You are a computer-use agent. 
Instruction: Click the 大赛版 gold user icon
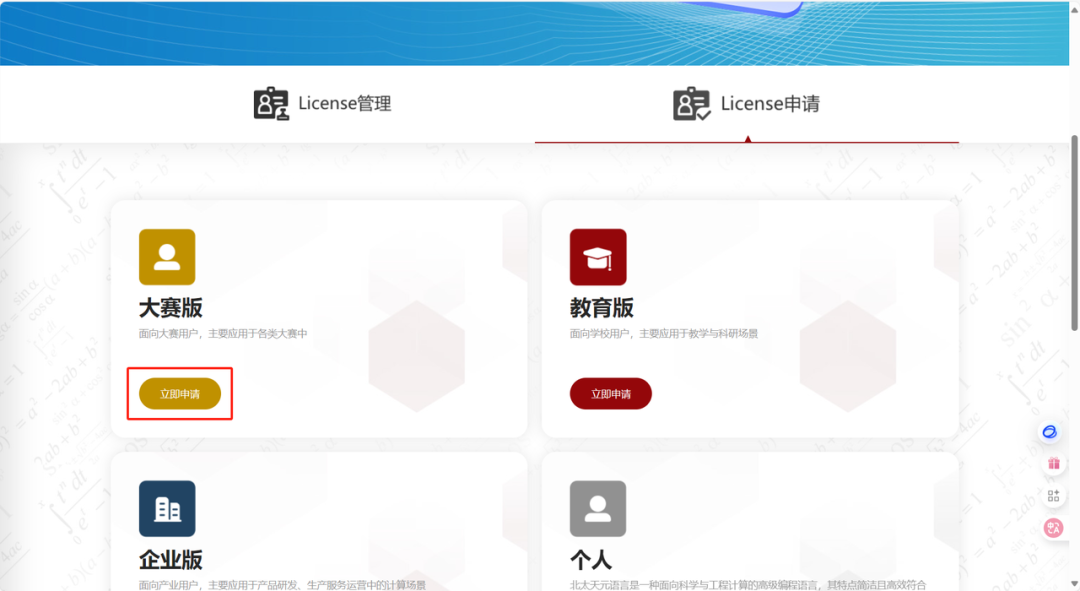[167, 257]
